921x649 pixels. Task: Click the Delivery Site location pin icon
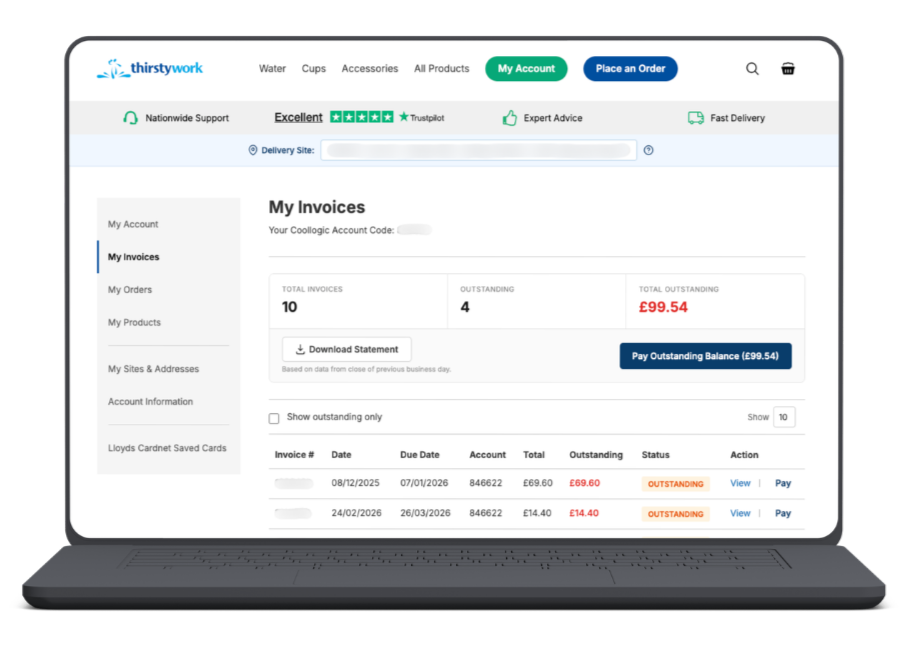(251, 150)
